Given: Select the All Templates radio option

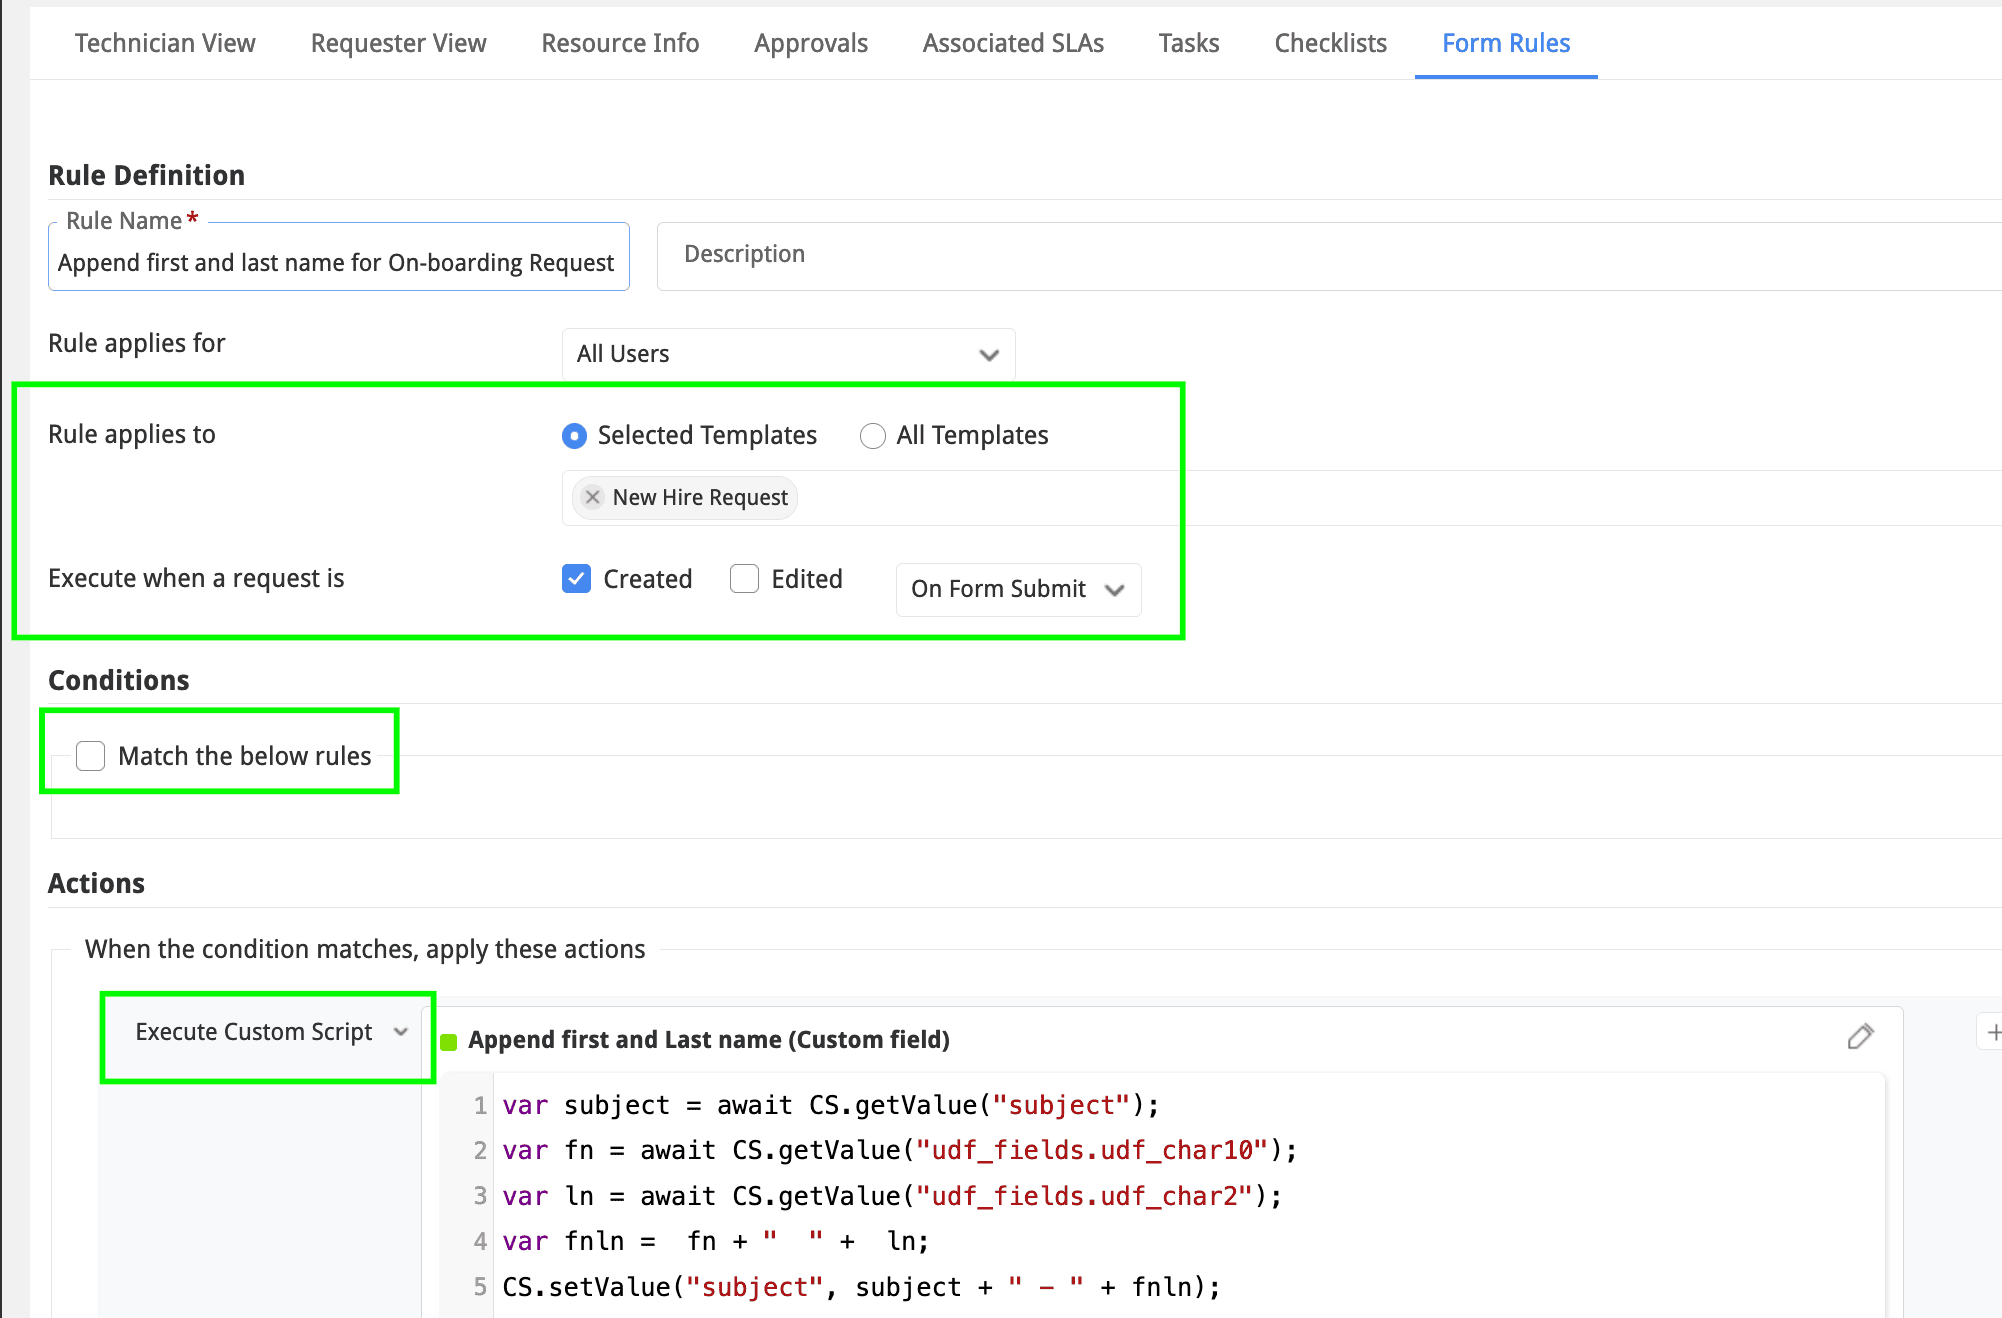Looking at the screenshot, I should pos(872,436).
